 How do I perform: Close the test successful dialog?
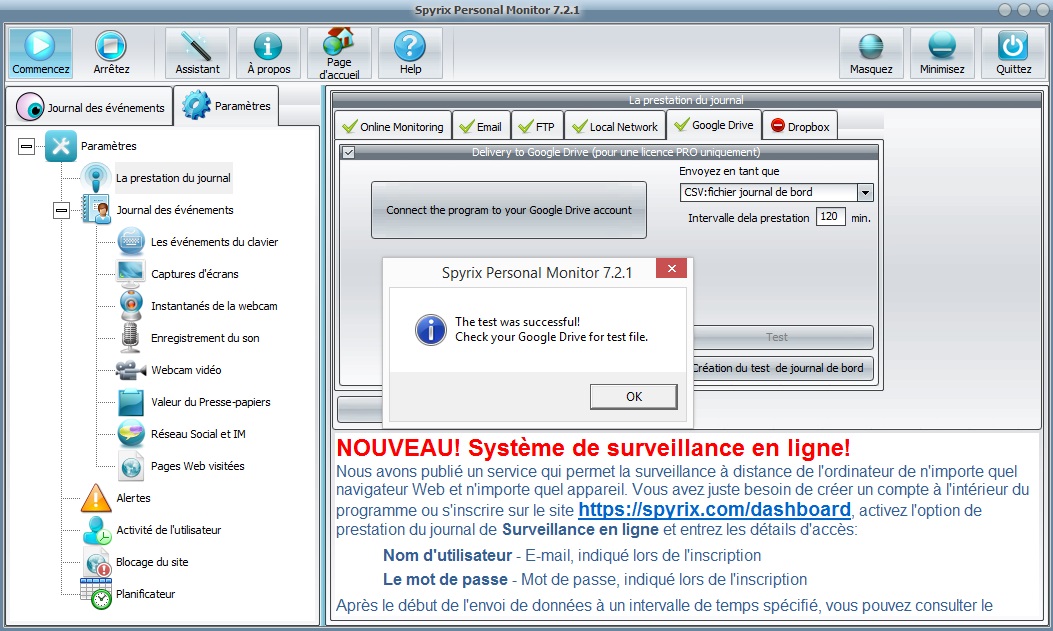point(671,269)
